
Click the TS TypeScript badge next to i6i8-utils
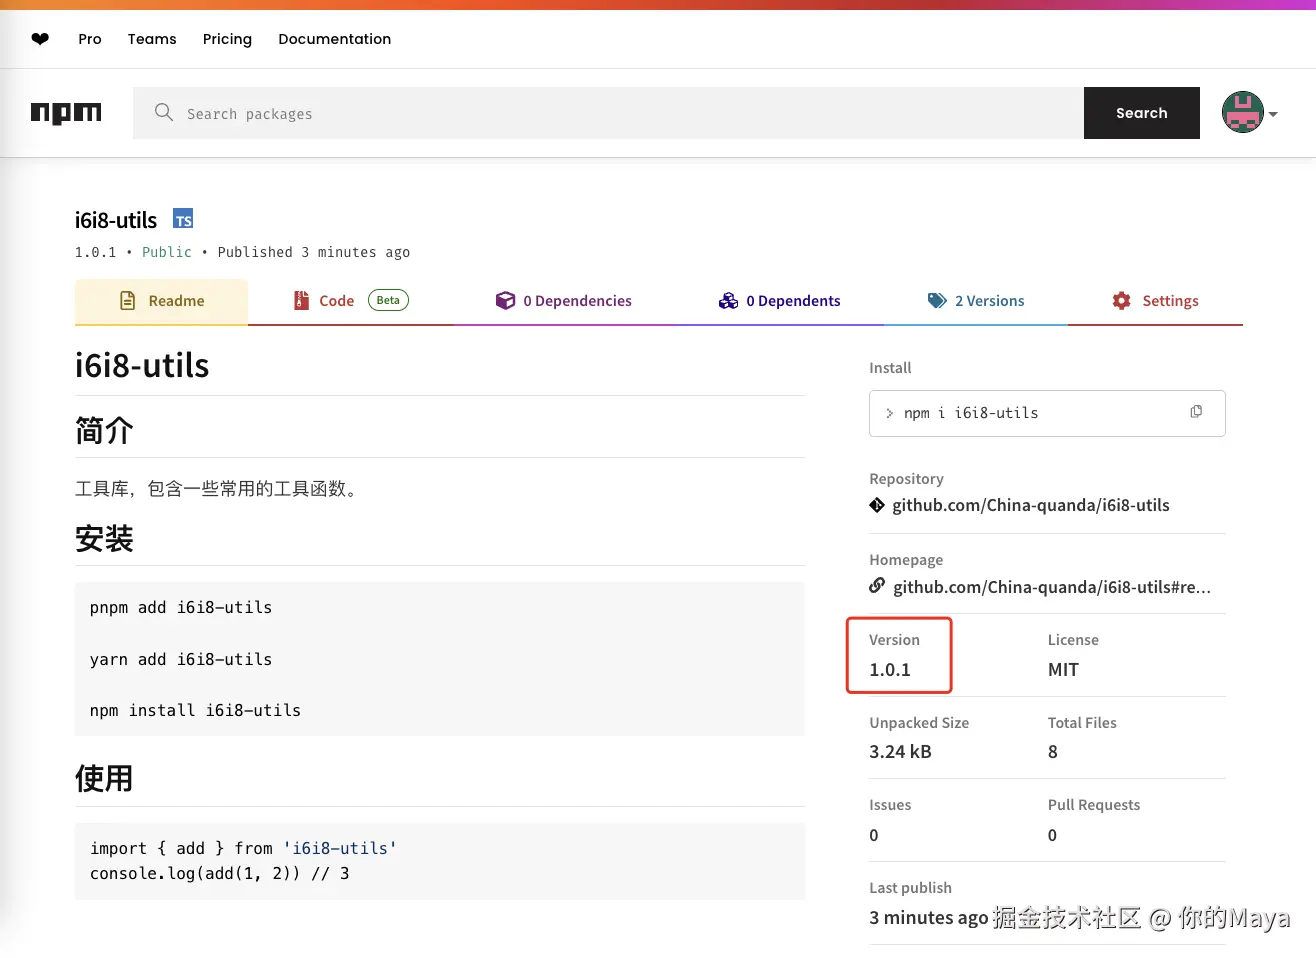(183, 218)
